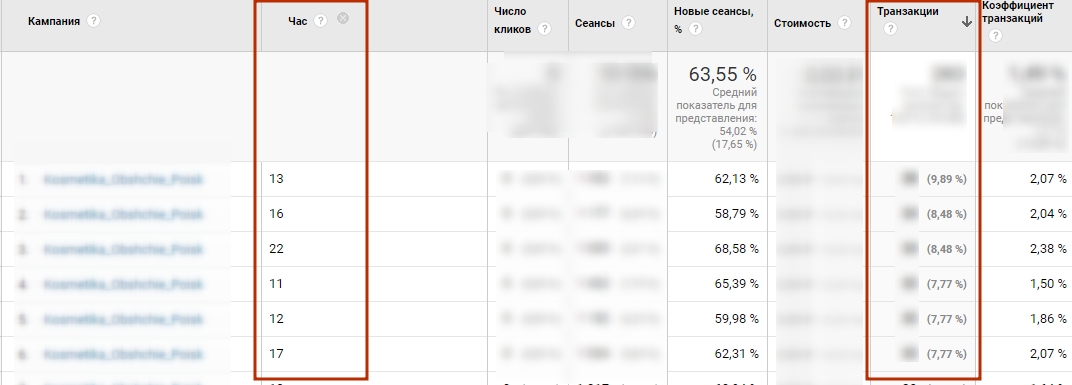
Task: Open campaign link in row with hour 12
Action: point(124,319)
